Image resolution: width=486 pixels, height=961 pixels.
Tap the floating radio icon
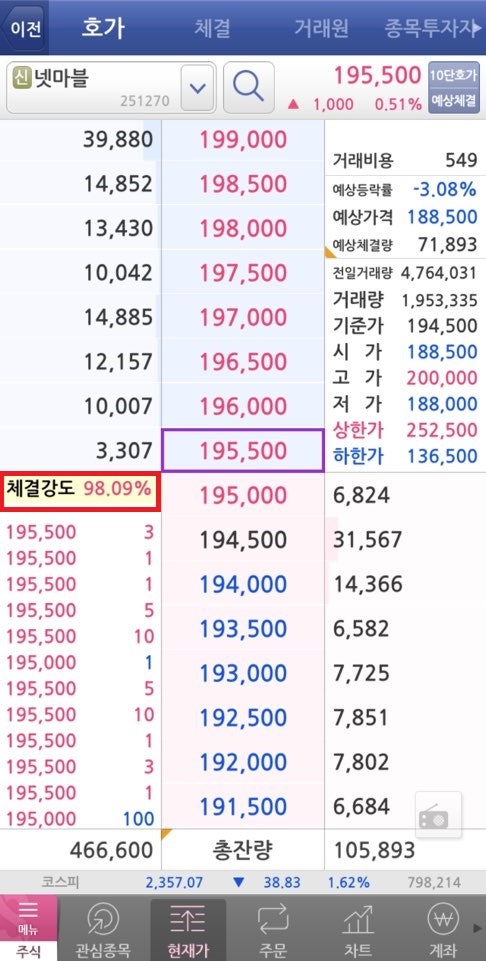click(438, 815)
